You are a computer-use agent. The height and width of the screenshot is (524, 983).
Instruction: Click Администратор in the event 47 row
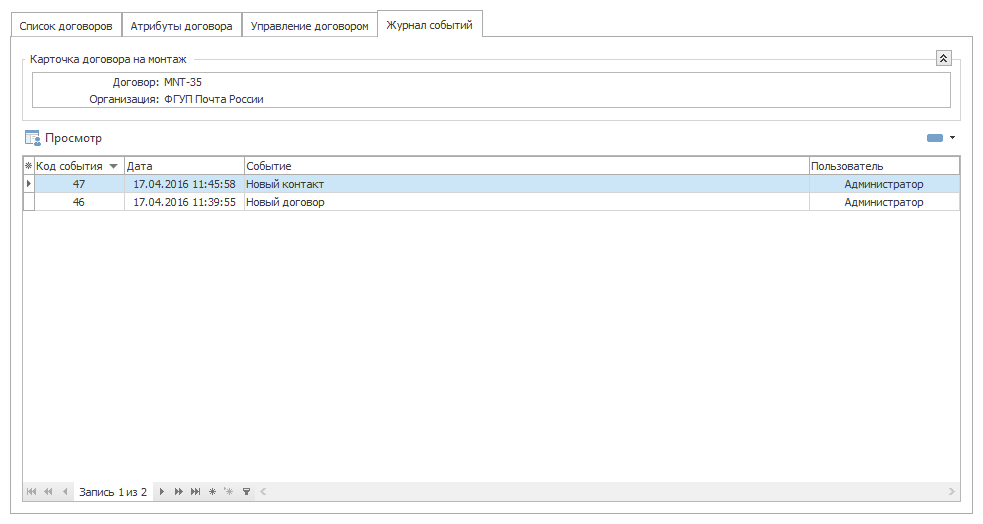[x=884, y=184]
